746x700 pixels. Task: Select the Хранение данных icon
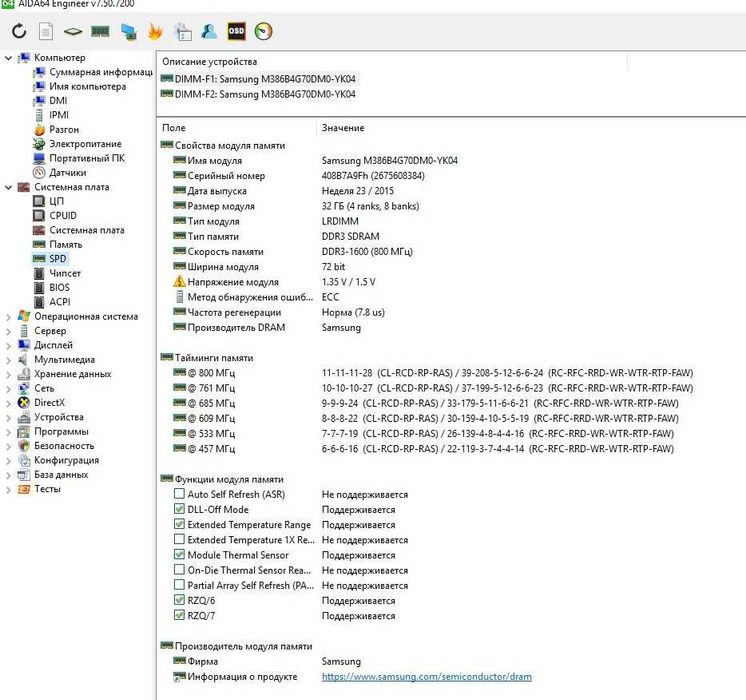point(23,374)
